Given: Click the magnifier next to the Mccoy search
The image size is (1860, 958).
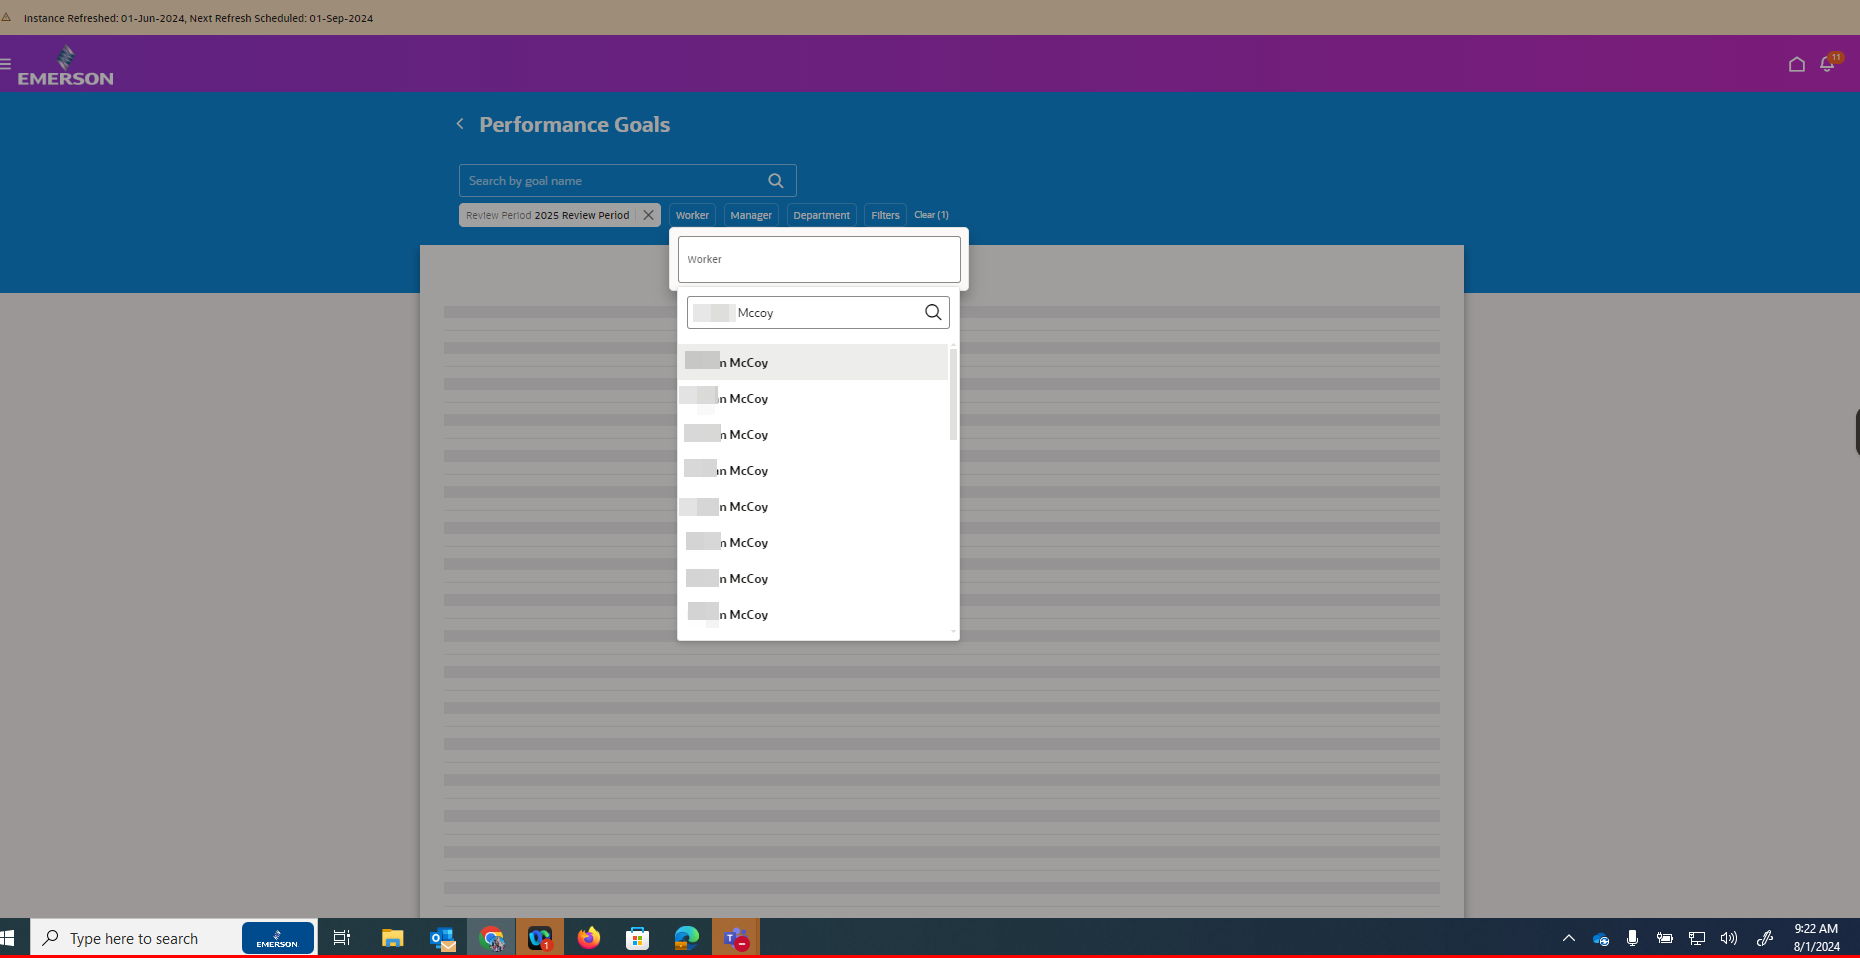Looking at the screenshot, I should click(x=932, y=312).
